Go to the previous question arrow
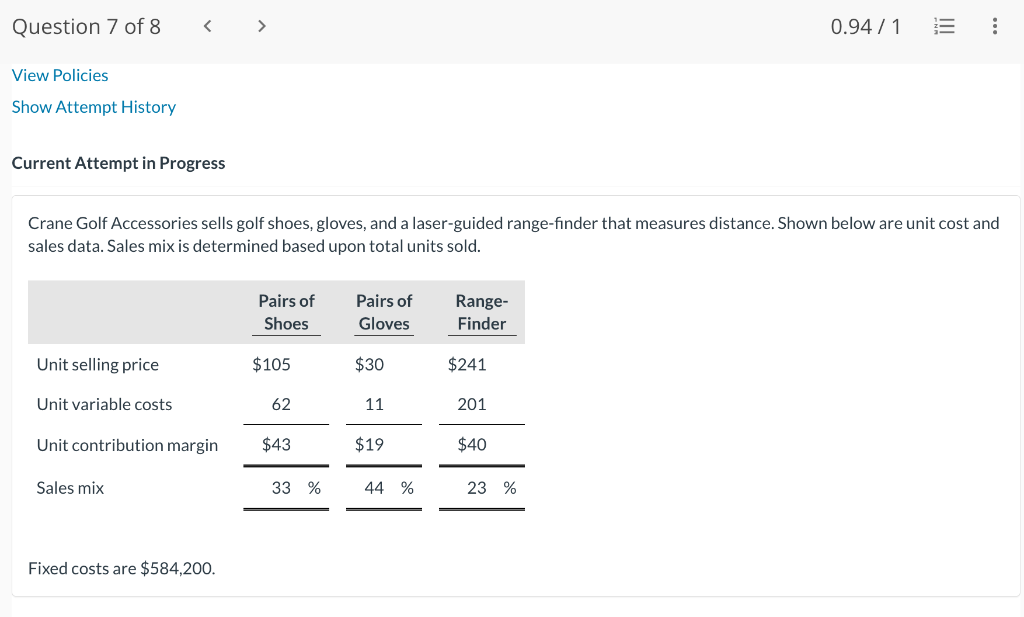The width and height of the screenshot is (1024, 617). click(x=208, y=26)
